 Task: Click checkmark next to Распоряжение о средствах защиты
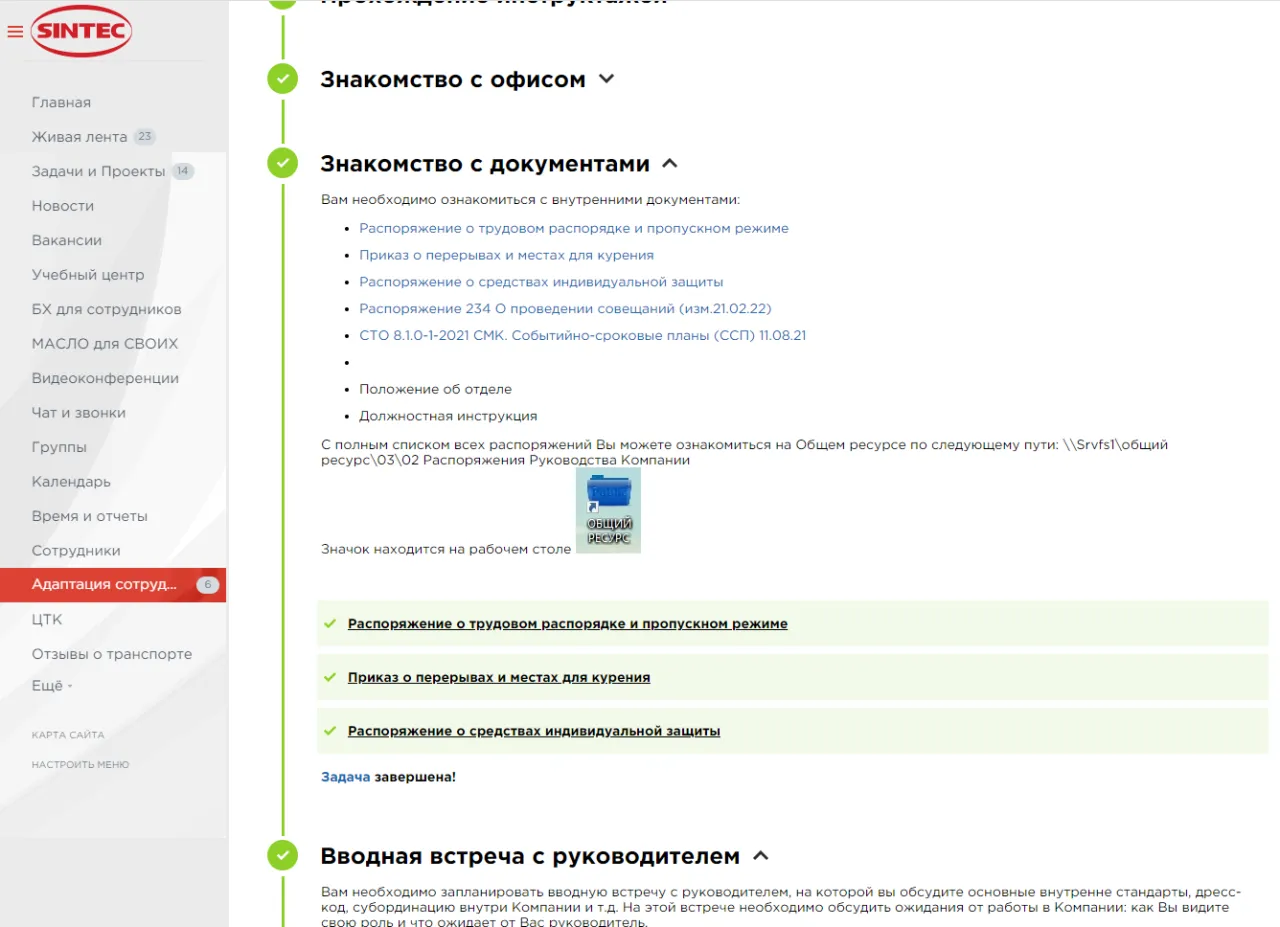(x=330, y=731)
